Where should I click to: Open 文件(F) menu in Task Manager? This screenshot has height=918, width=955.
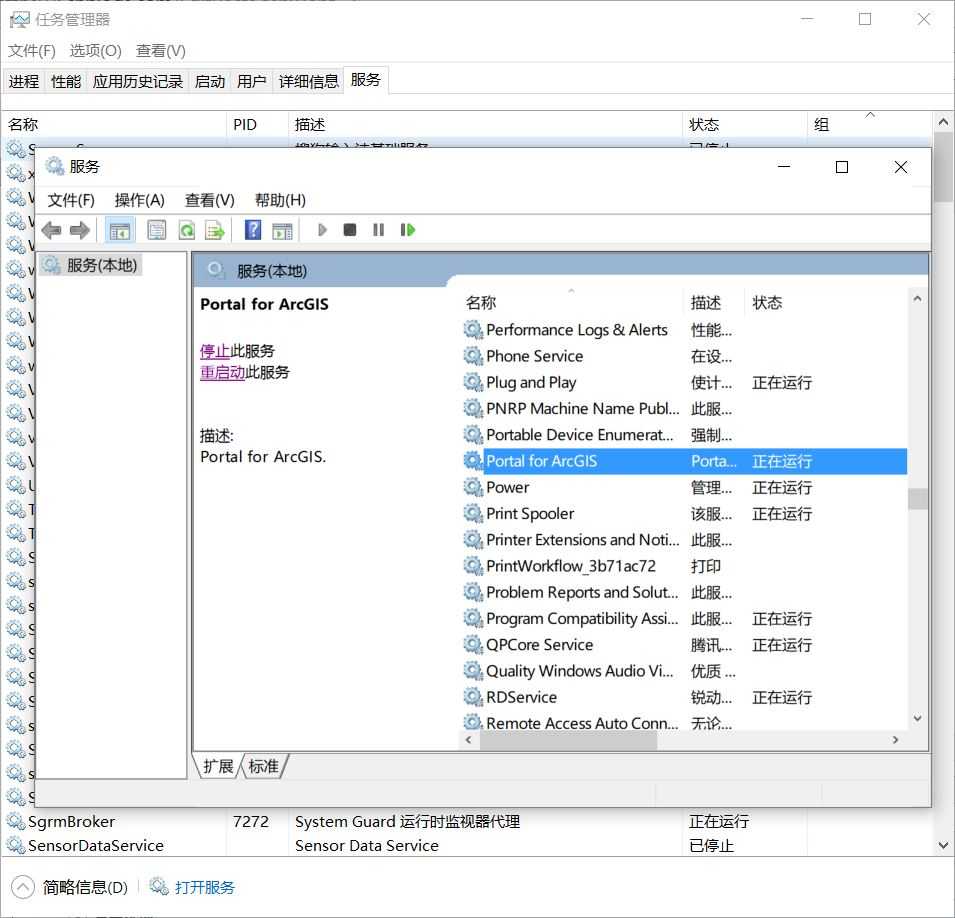click(32, 51)
